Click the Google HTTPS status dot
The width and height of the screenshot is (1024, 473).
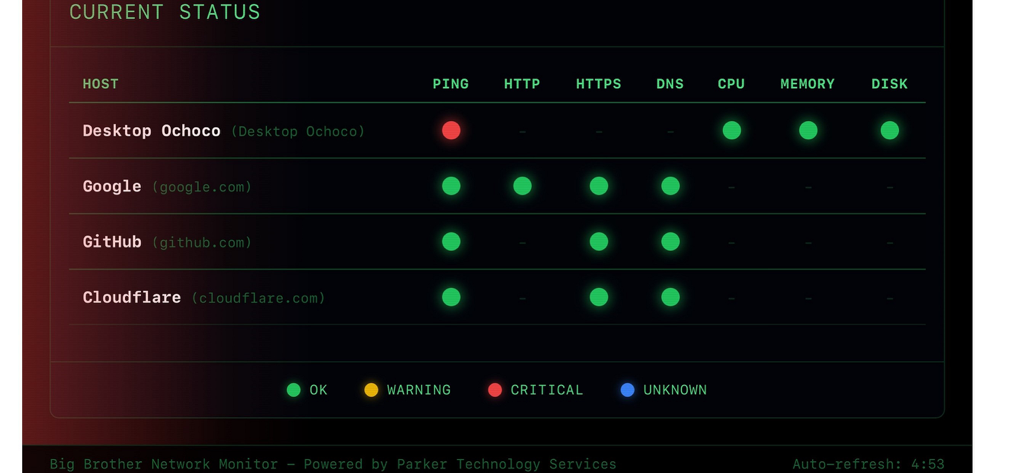click(x=599, y=186)
